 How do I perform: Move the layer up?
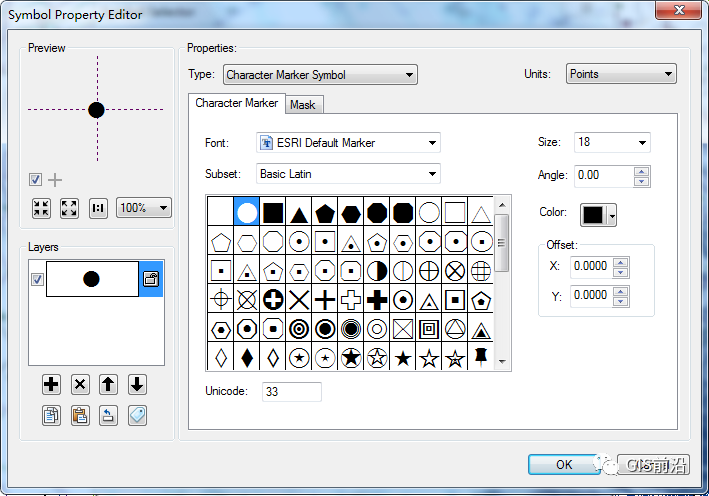(x=108, y=385)
